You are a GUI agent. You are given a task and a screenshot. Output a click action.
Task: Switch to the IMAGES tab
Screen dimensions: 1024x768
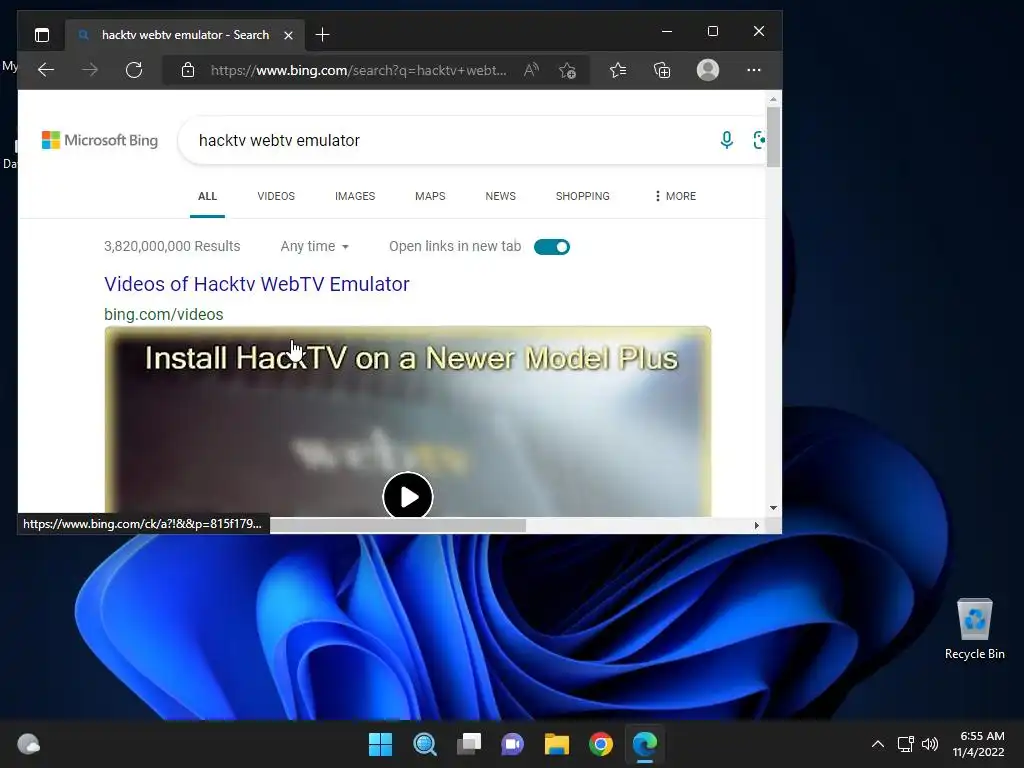point(355,196)
